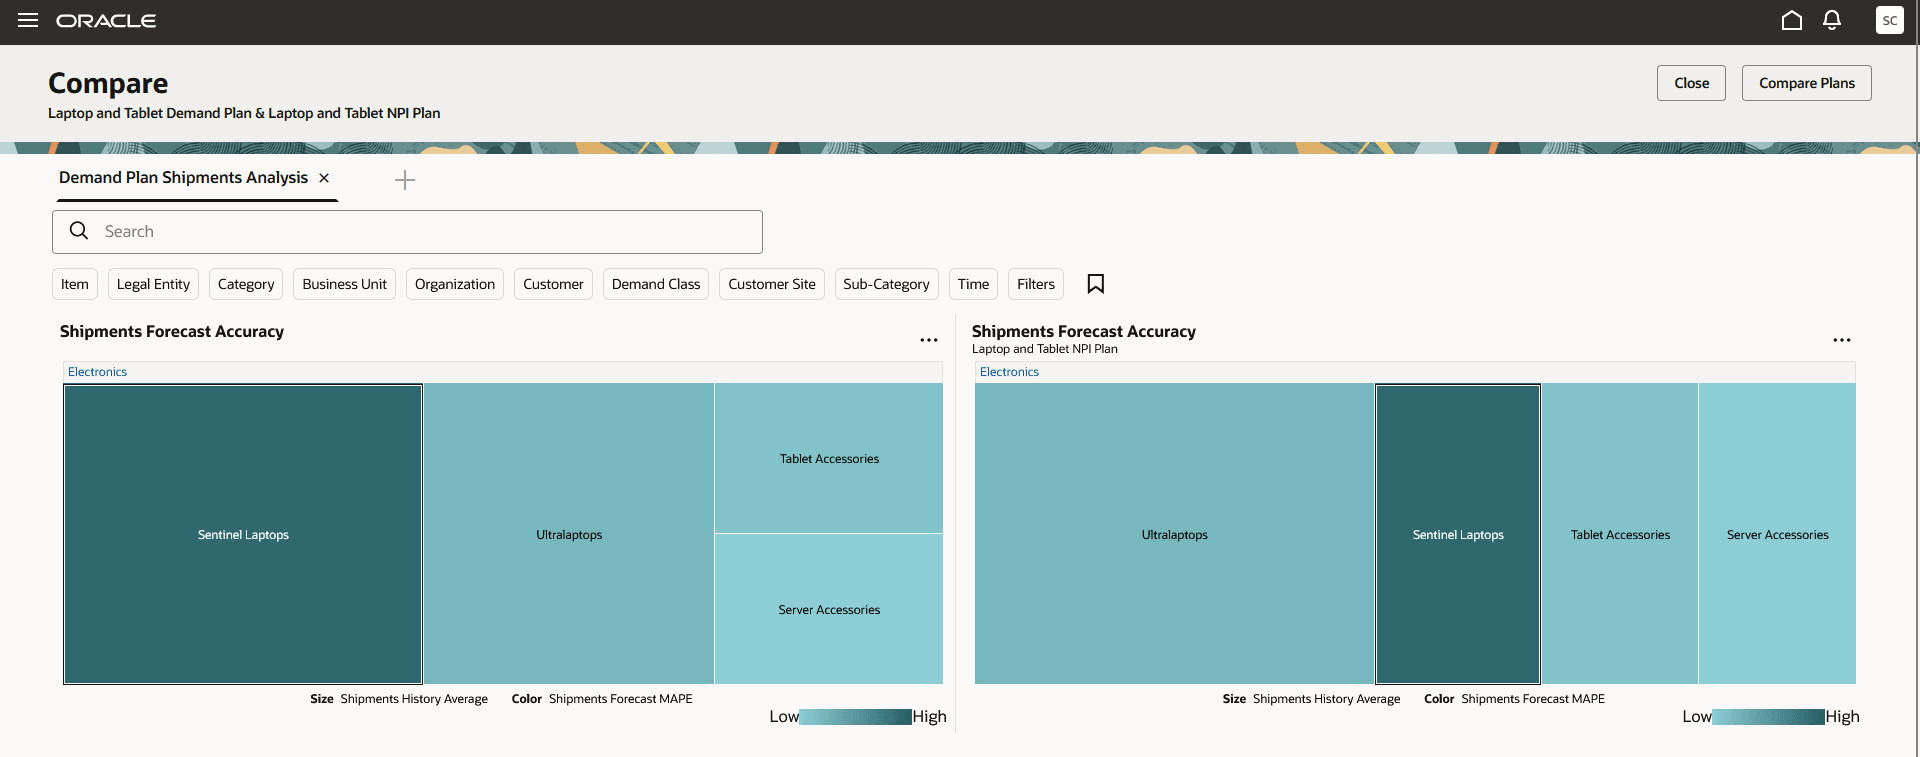Click right chart Shipments History Average legend
Viewport: 1920px width, 757px height.
point(1327,699)
